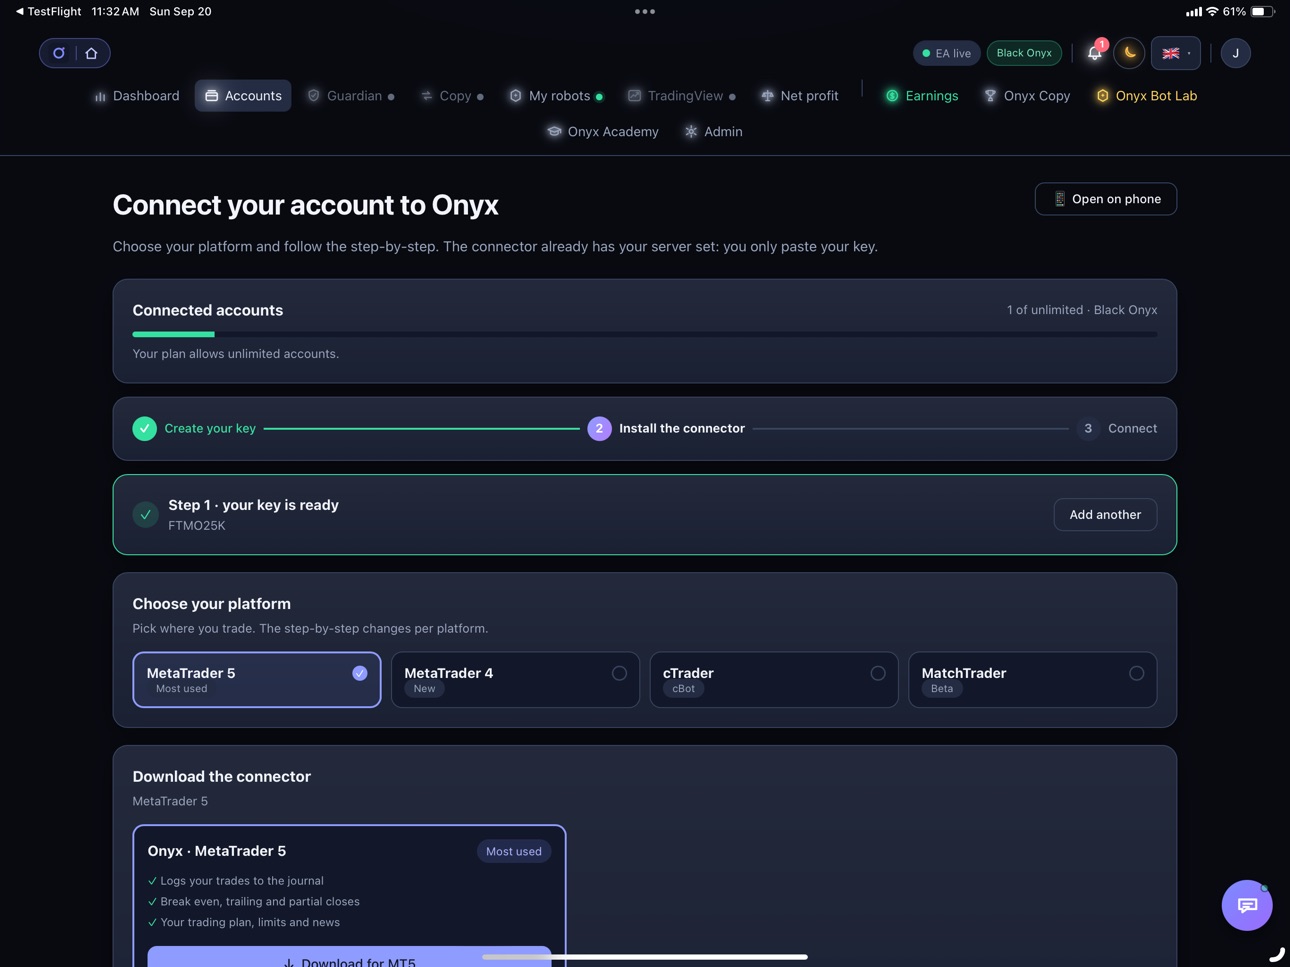
Task: Click the Open on phone button
Action: (1105, 199)
